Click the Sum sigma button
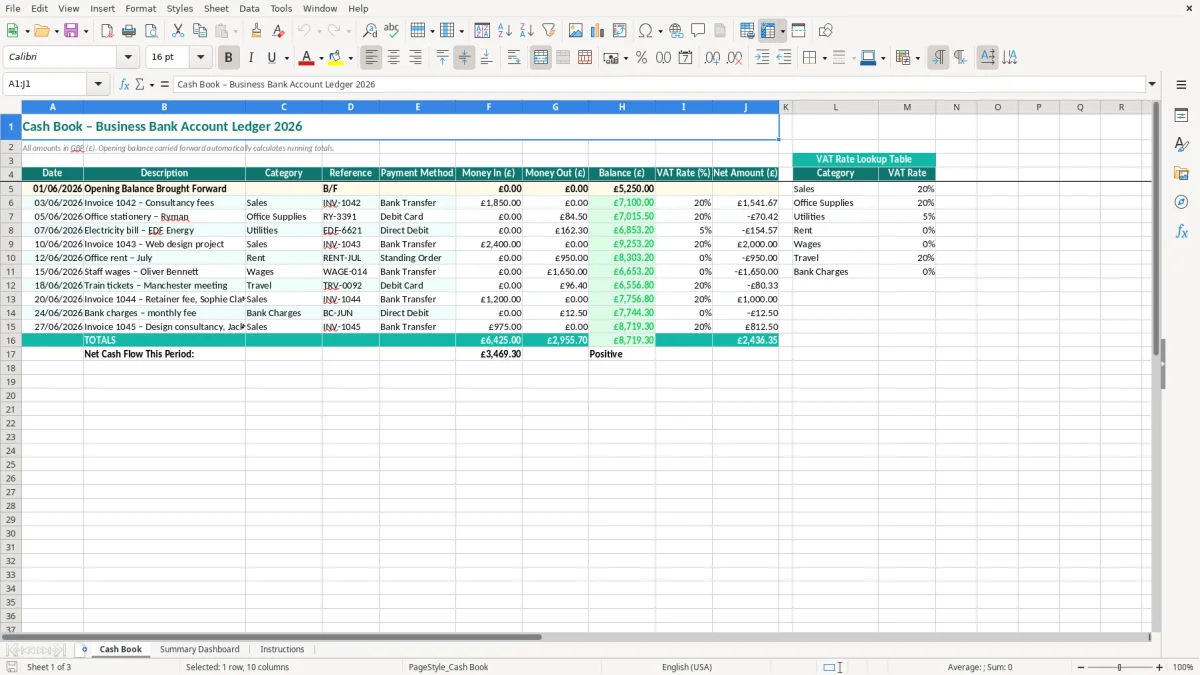The width and height of the screenshot is (1200, 675). tap(139, 84)
